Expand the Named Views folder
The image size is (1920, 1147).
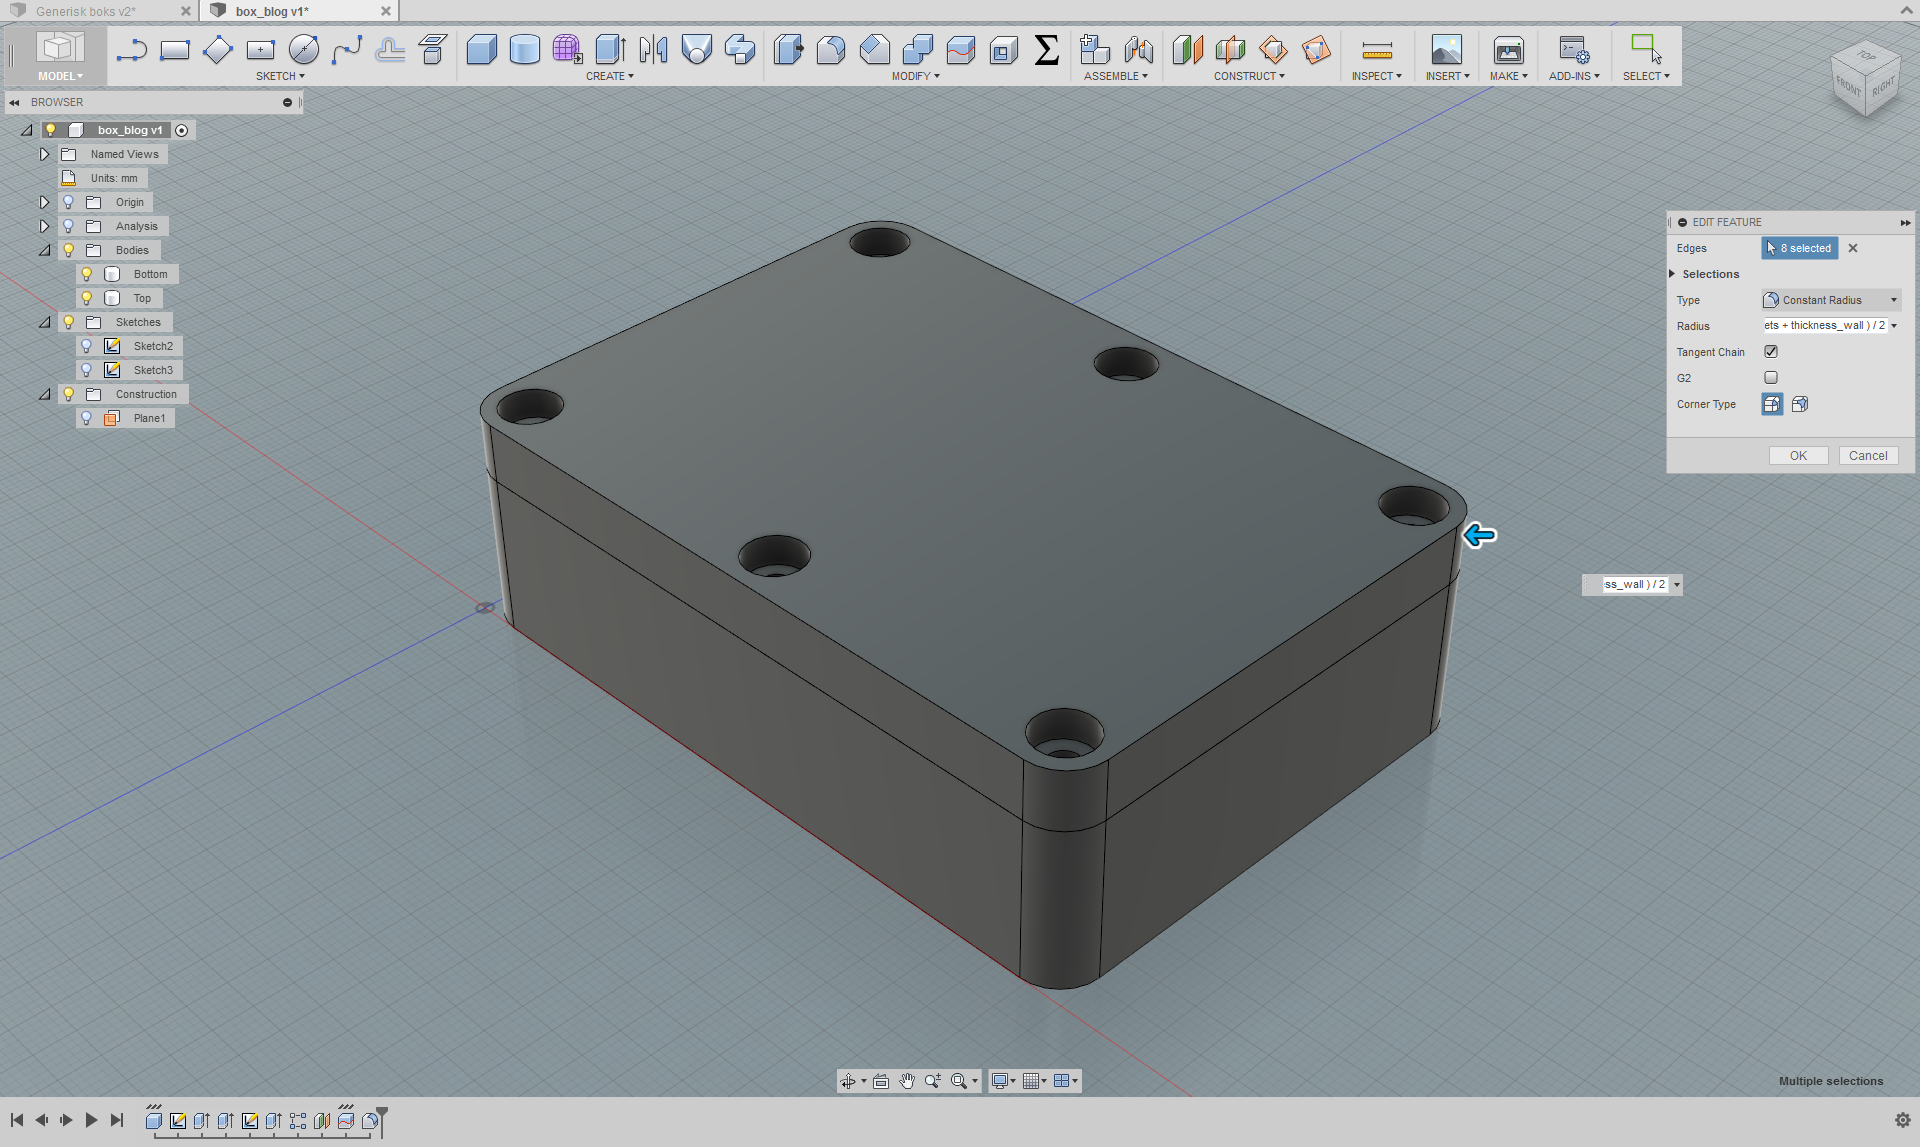tap(44, 154)
